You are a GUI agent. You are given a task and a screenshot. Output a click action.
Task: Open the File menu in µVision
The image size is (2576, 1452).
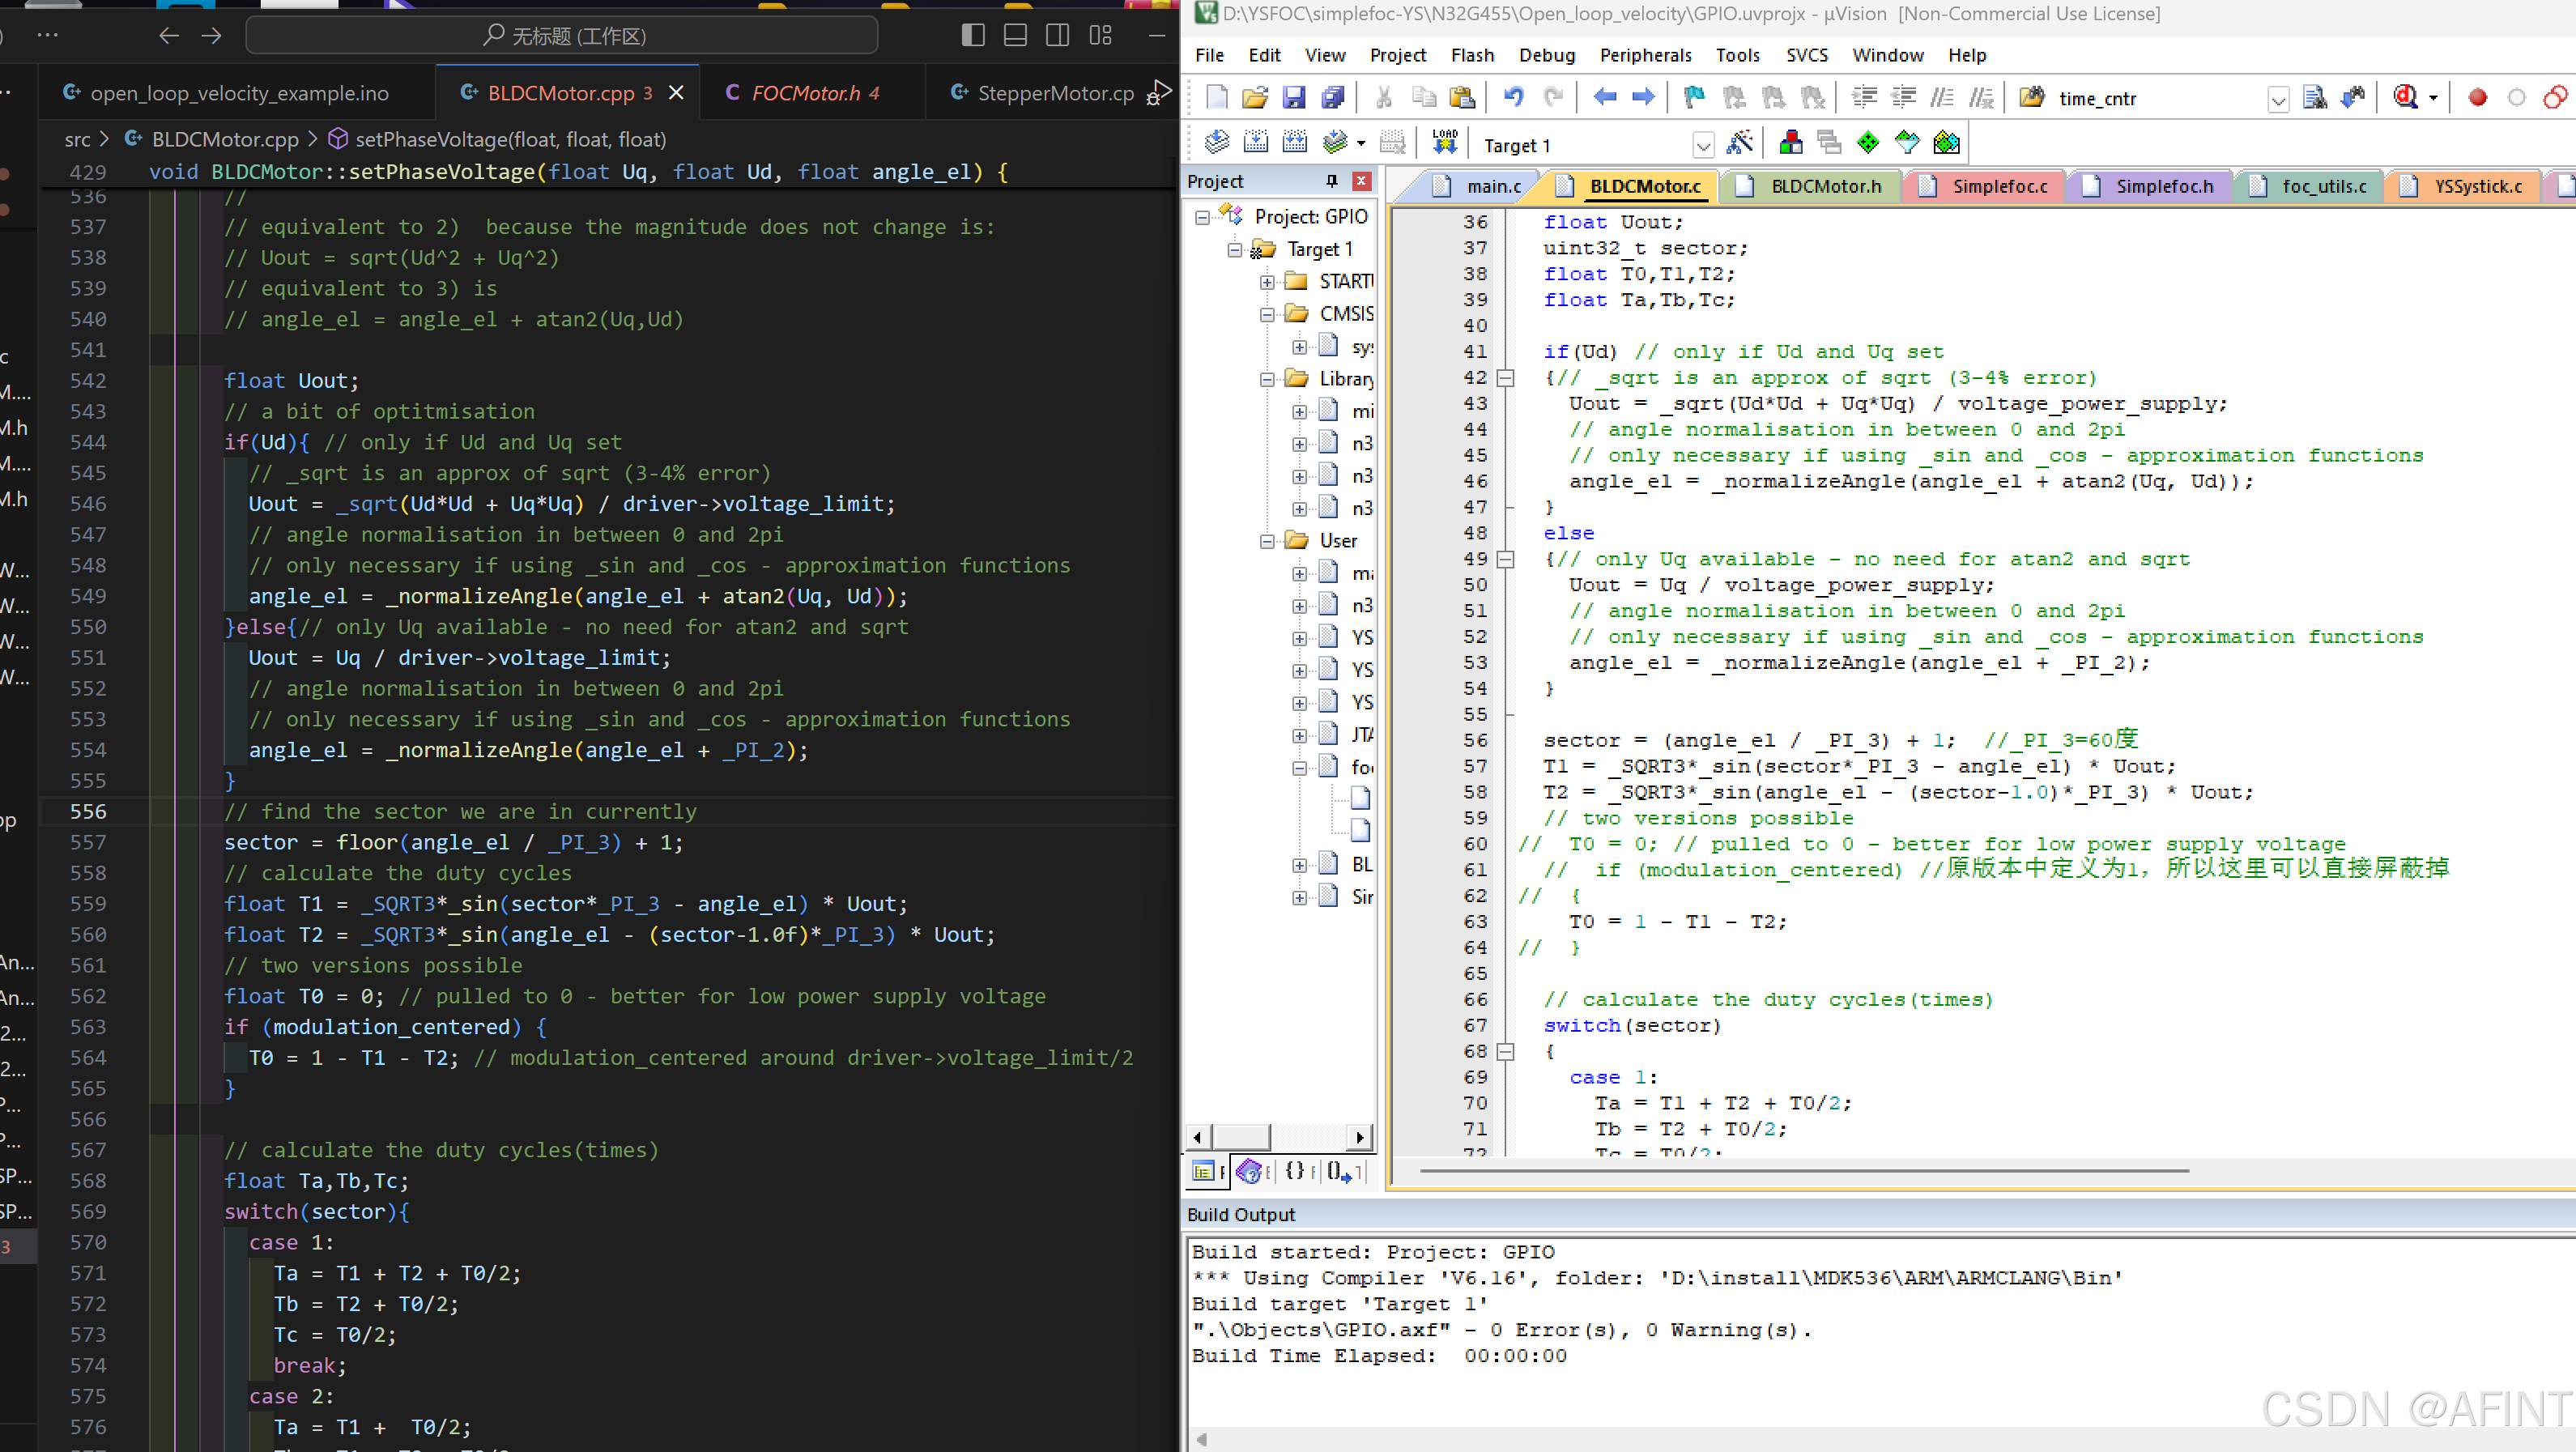coord(1209,55)
